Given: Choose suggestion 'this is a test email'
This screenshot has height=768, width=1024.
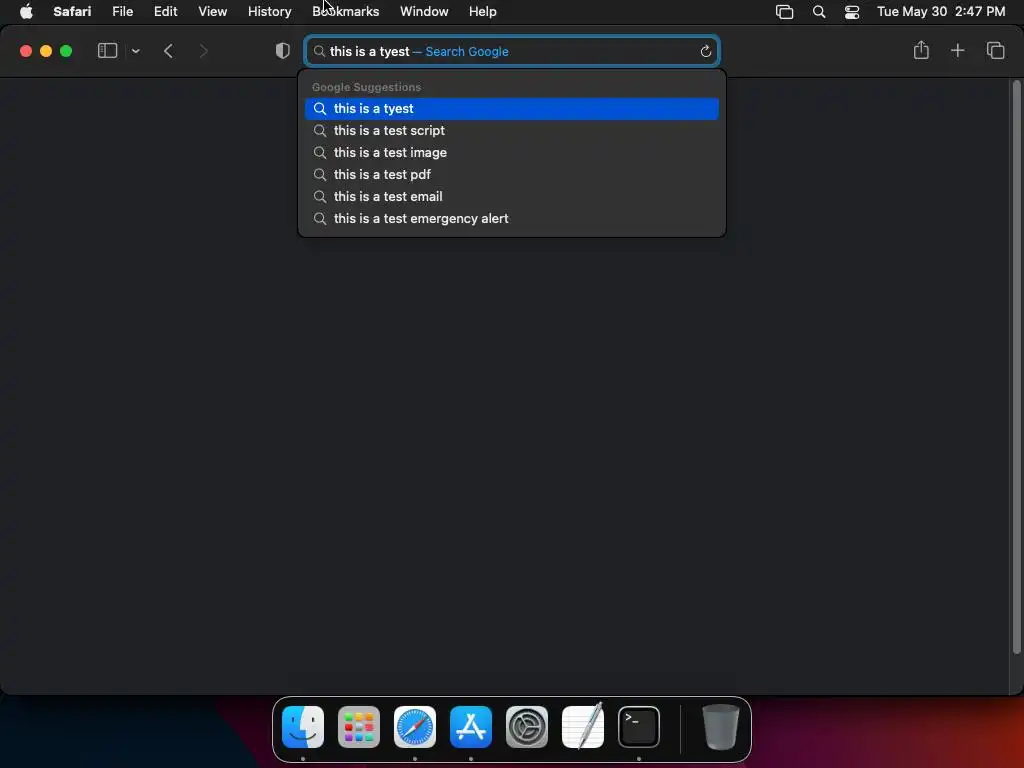Looking at the screenshot, I should pos(512,197).
